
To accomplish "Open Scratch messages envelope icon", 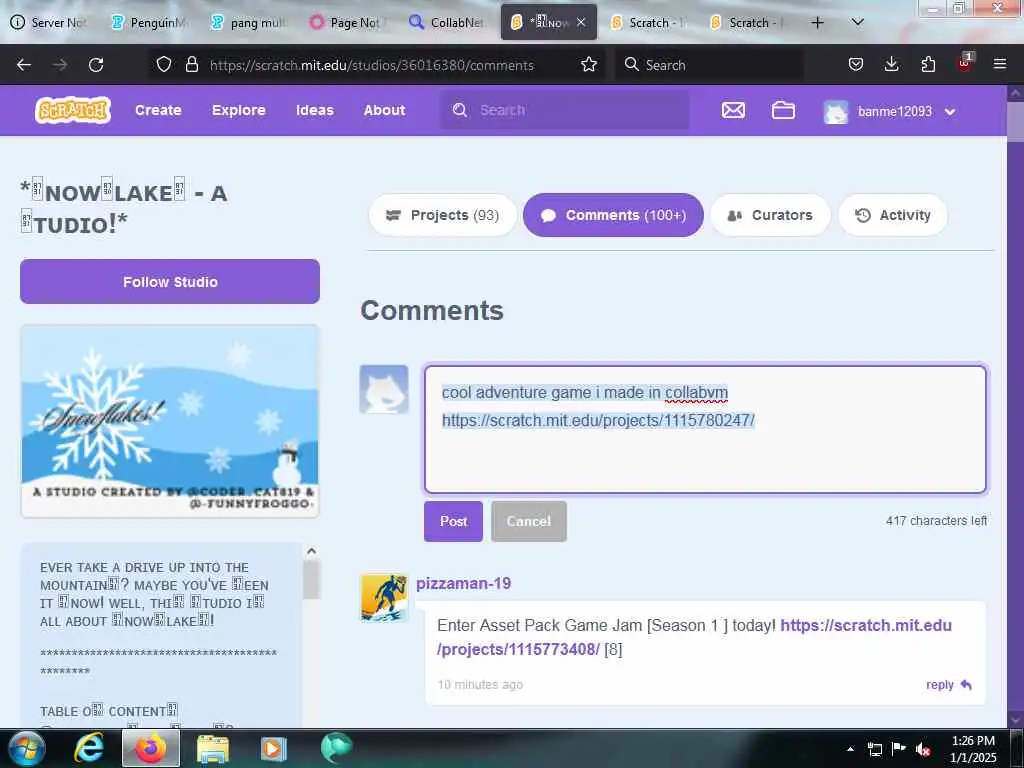I will point(733,110).
